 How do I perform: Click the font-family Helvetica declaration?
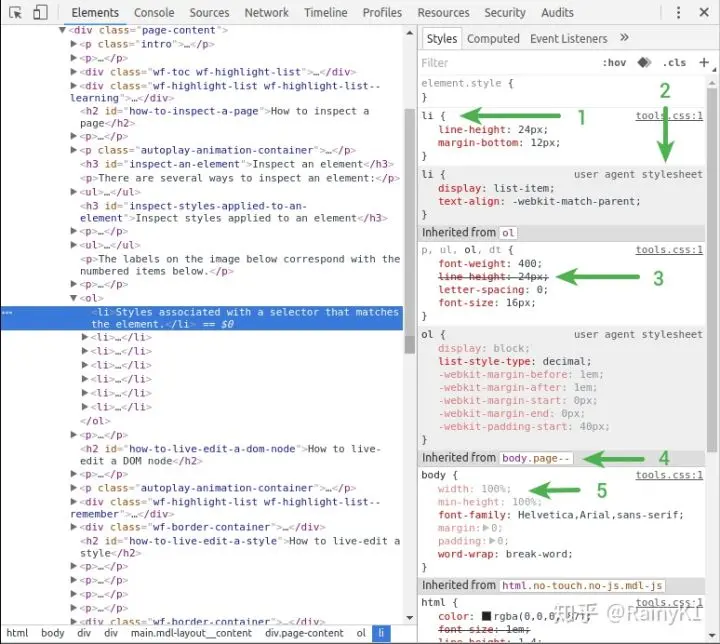tap(561, 515)
